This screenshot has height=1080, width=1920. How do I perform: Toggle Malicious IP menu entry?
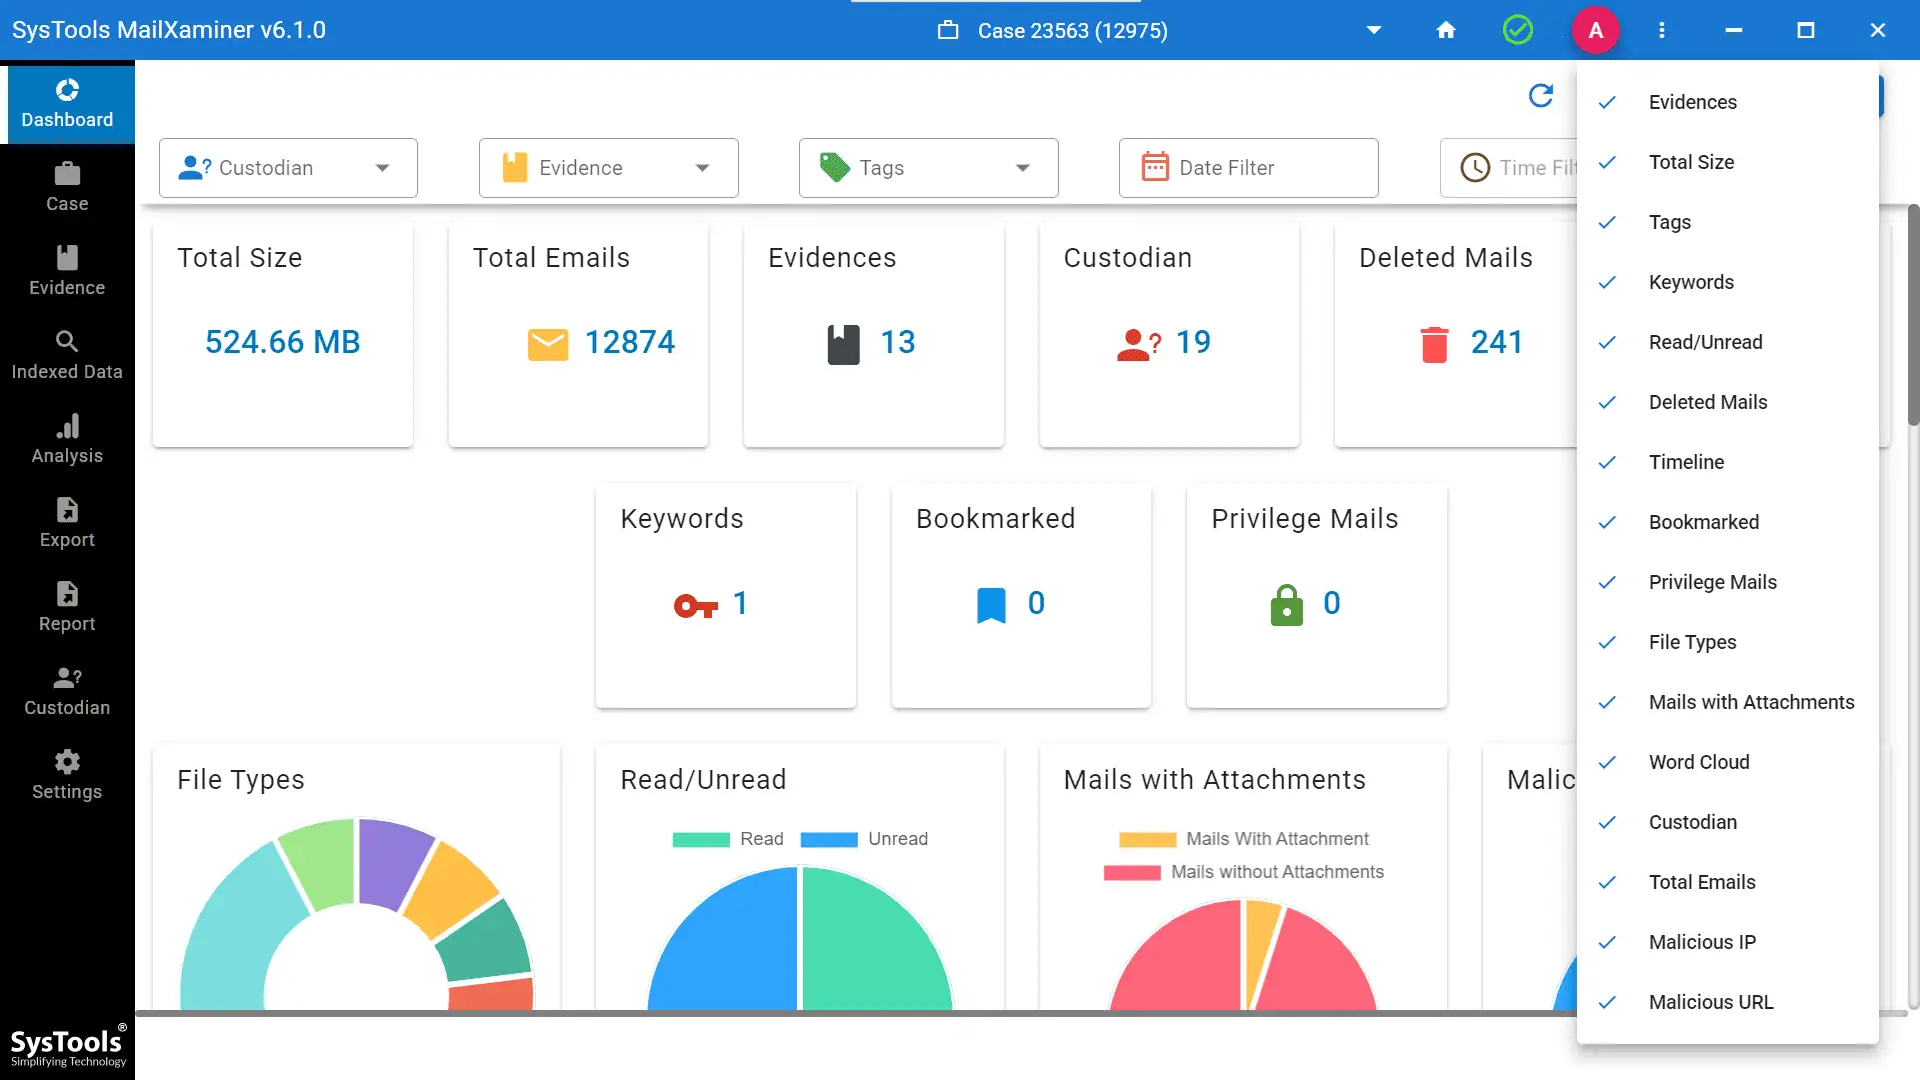(x=1728, y=942)
